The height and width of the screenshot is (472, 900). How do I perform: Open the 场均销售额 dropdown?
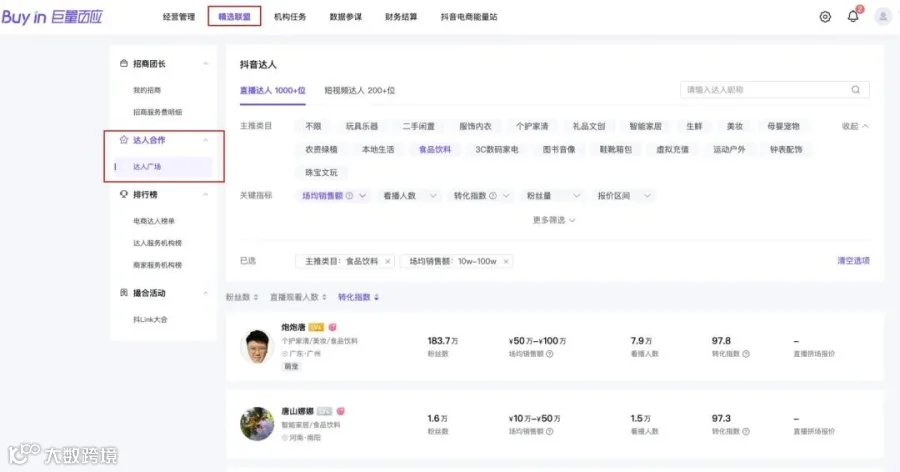pyautogui.click(x=333, y=195)
